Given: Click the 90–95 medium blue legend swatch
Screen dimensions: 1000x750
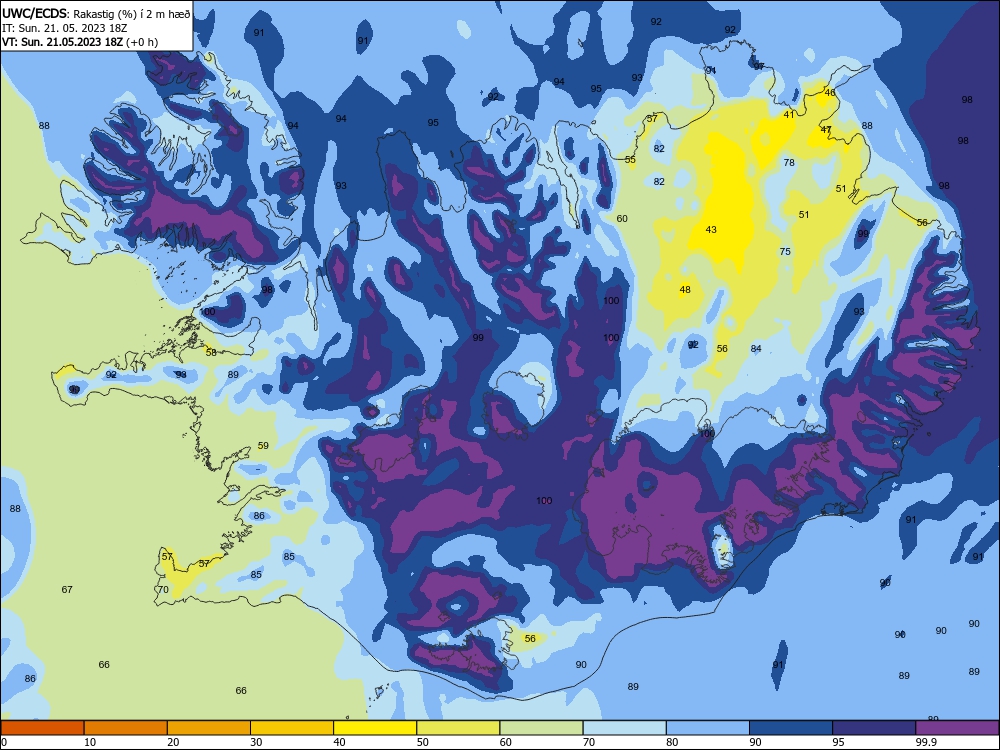Looking at the screenshot, I should pyautogui.click(x=791, y=728).
